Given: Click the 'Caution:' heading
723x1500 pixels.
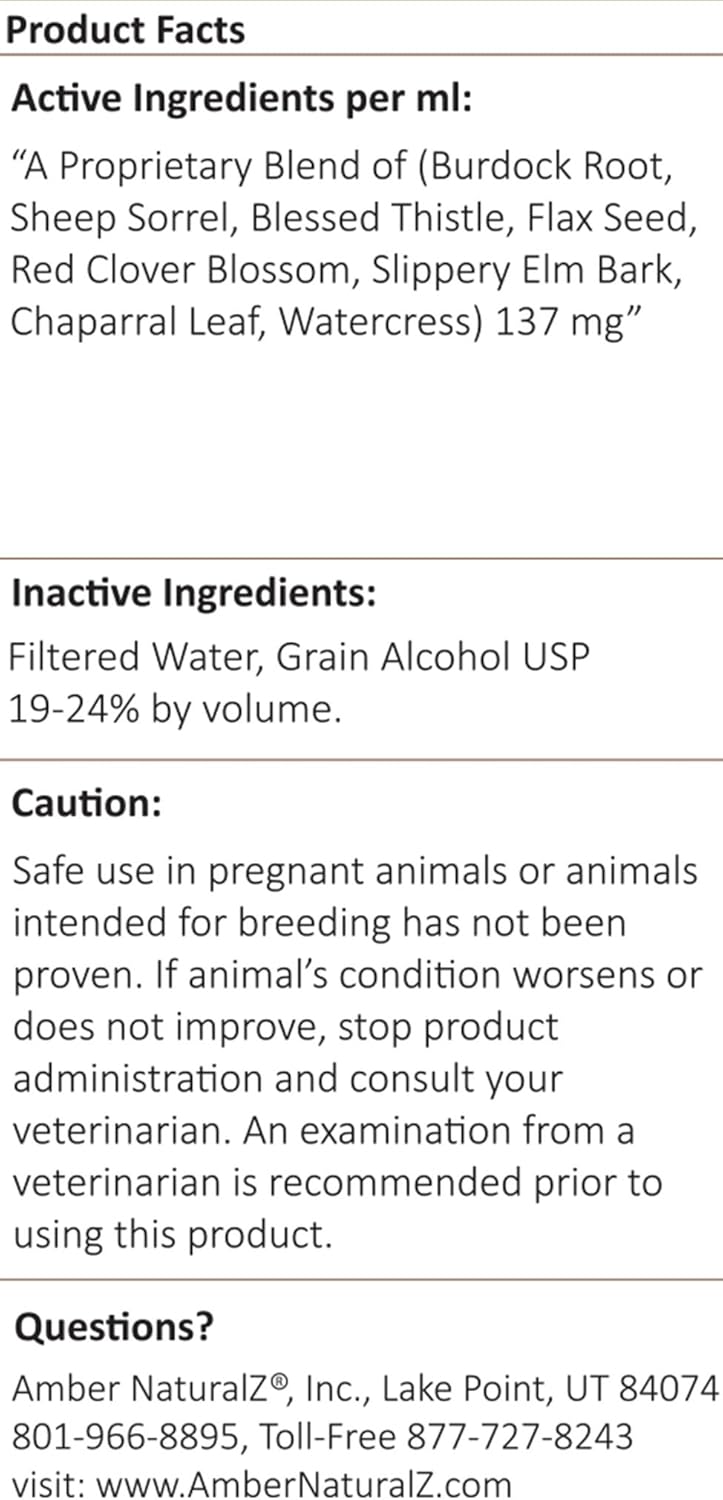Looking at the screenshot, I should 86,804.
